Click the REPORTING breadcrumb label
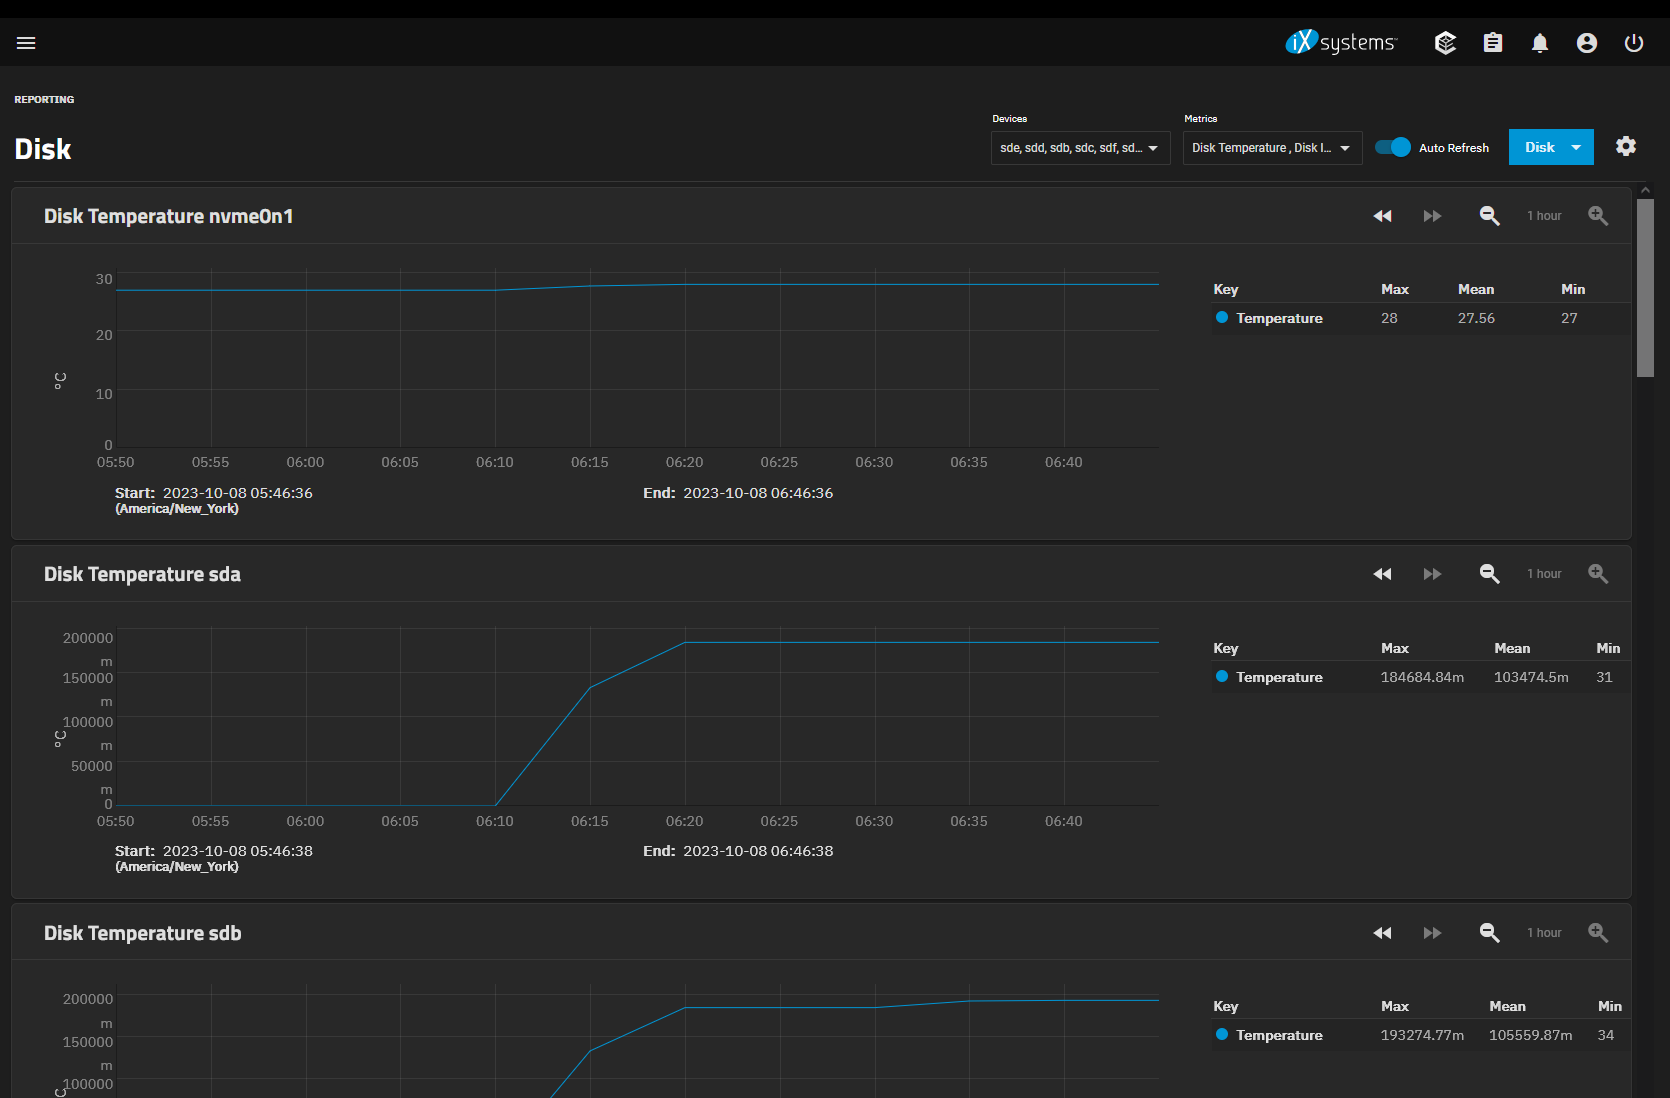 coord(44,100)
